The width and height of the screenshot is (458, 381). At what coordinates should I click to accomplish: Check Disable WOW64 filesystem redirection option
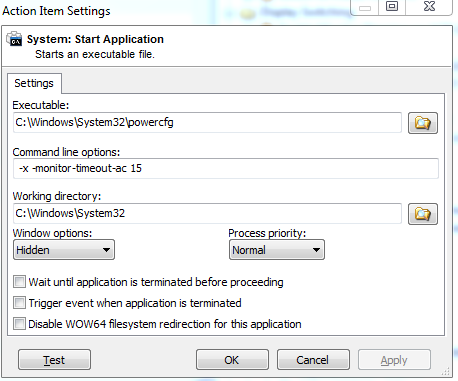click(19, 324)
